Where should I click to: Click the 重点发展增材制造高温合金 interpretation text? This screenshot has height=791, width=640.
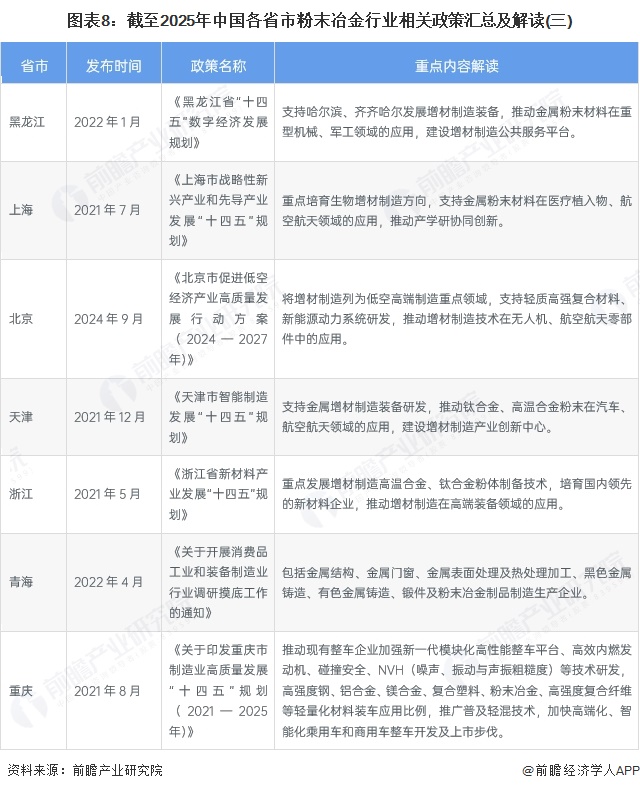click(456, 493)
